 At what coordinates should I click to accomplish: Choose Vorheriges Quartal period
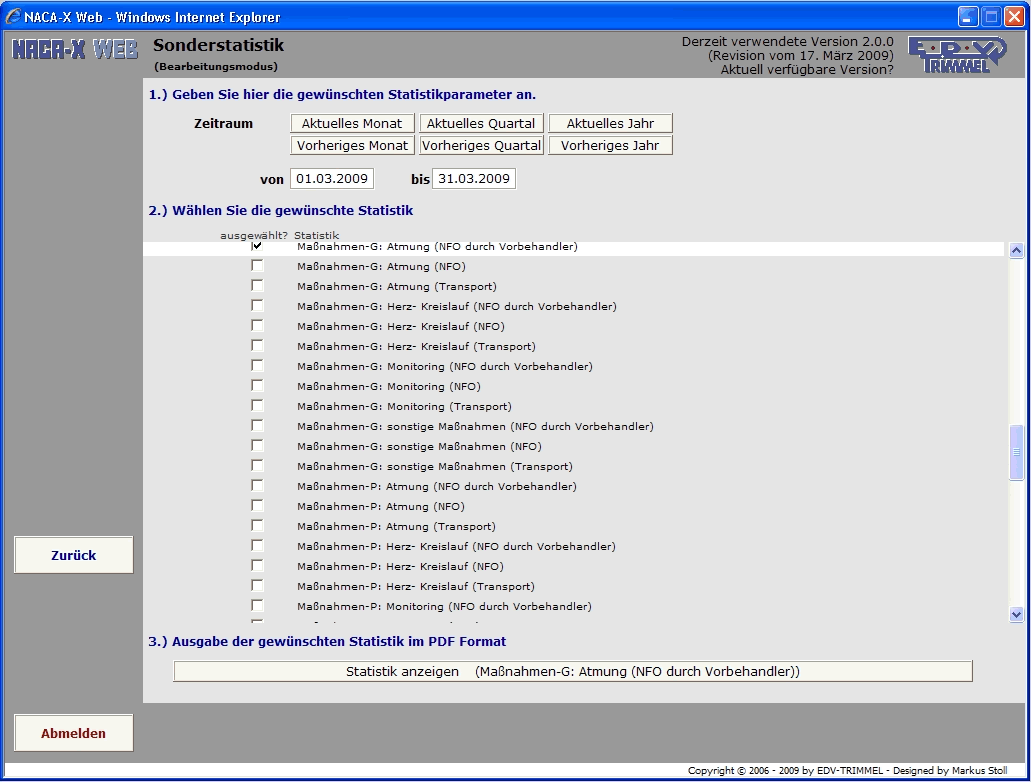pos(481,145)
